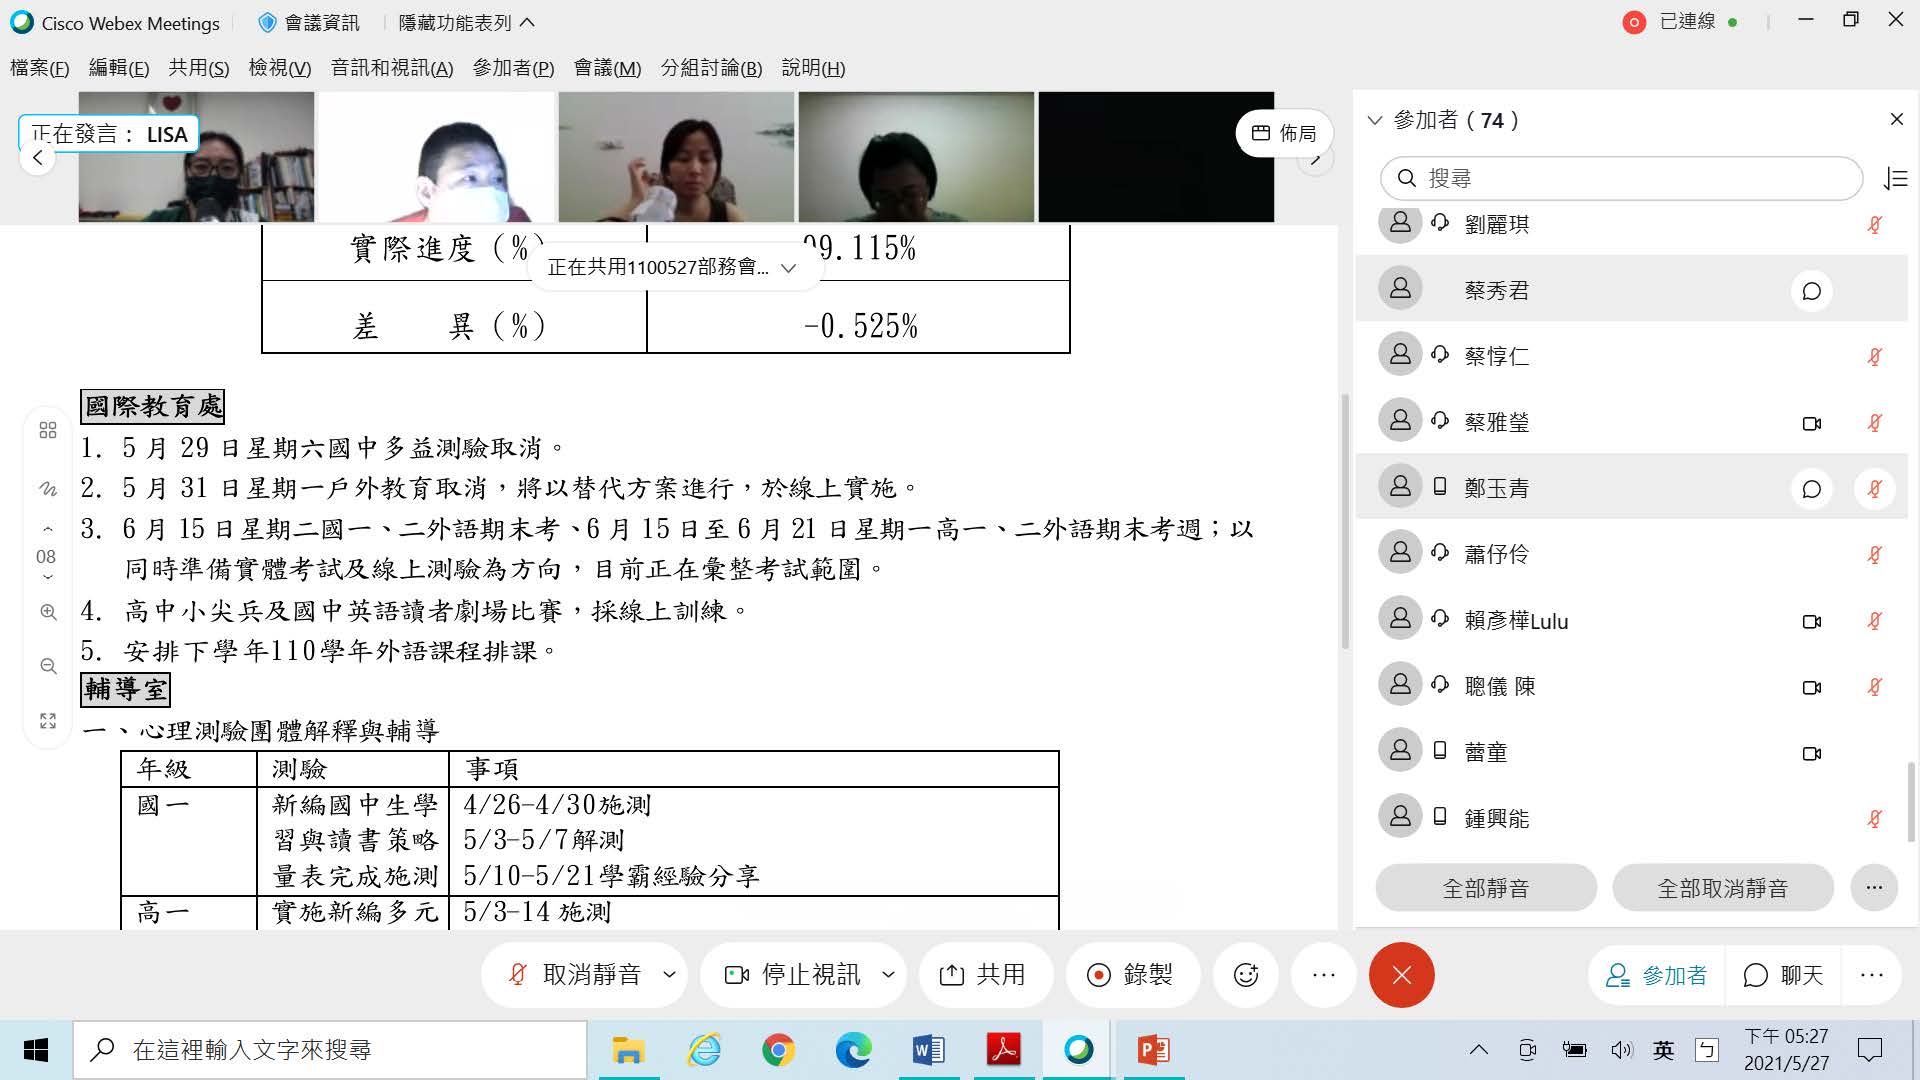This screenshot has width=1920, height=1080.
Task: Click the red leave meeting button
Action: pos(1401,975)
